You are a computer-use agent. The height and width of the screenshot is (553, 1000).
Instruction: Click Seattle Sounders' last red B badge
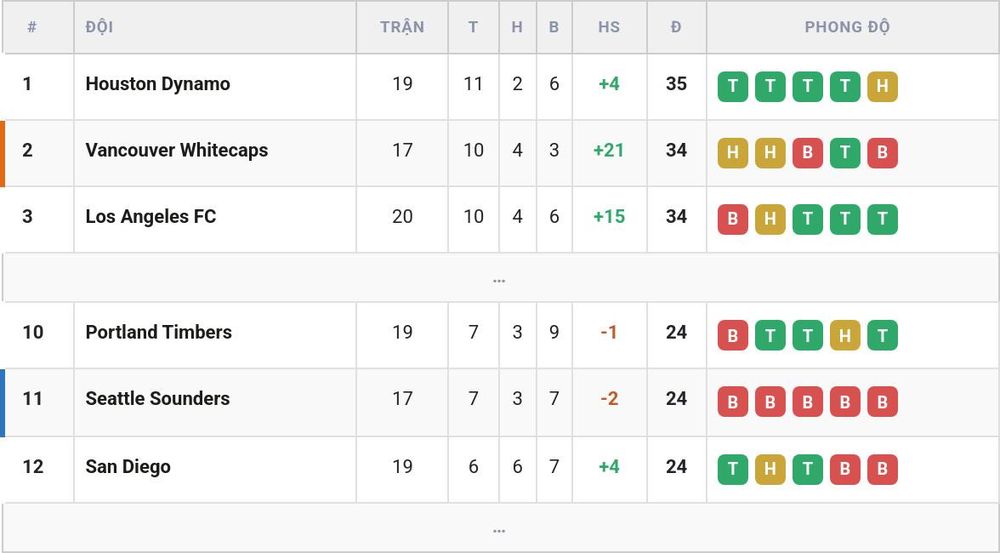[882, 401]
